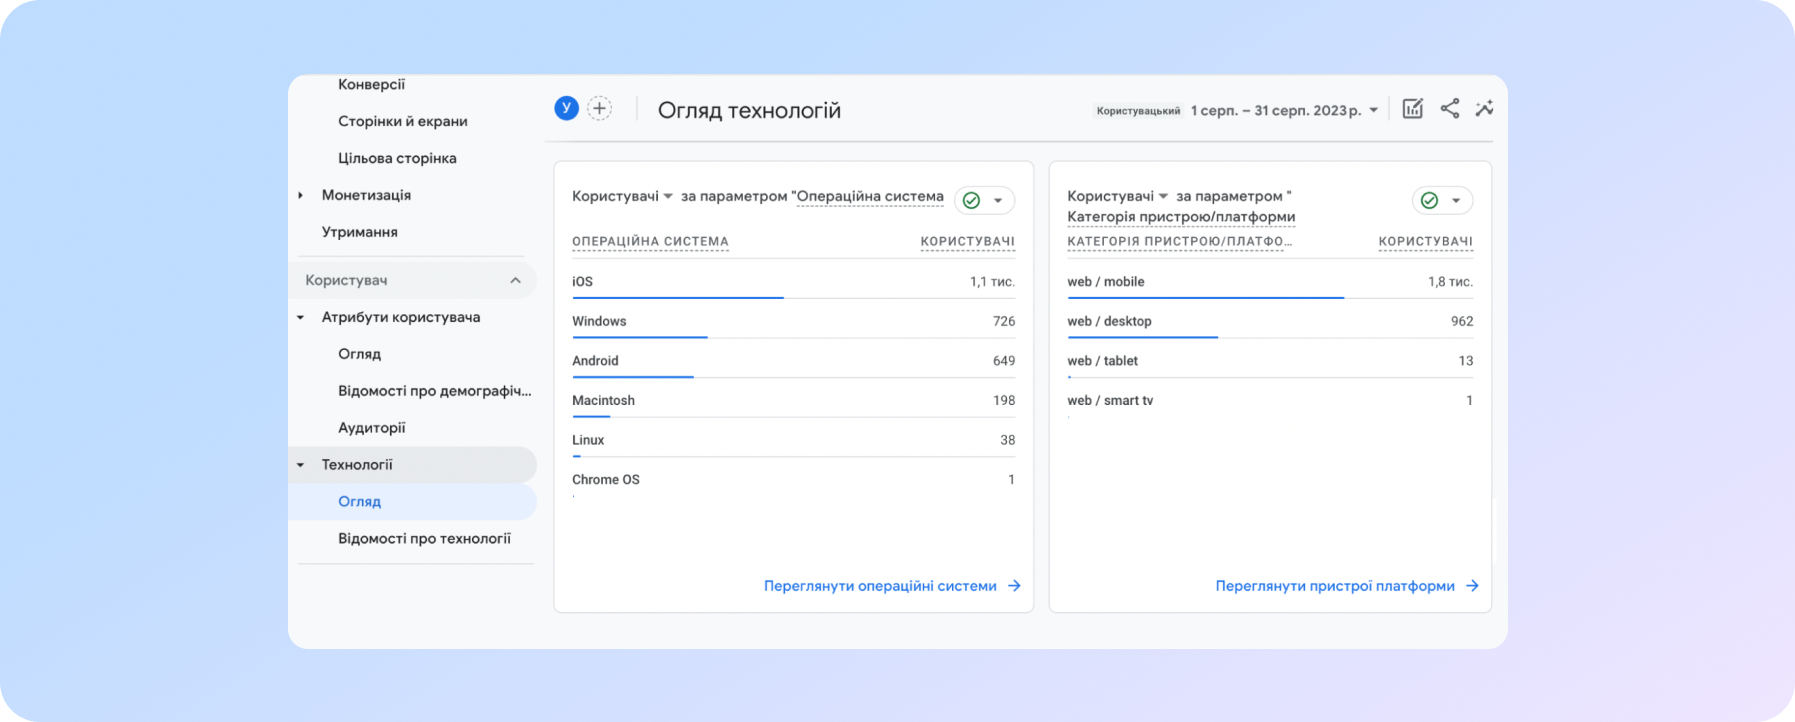Click the Macintosh row
Image resolution: width=1795 pixels, height=722 pixels.
[x=793, y=400]
